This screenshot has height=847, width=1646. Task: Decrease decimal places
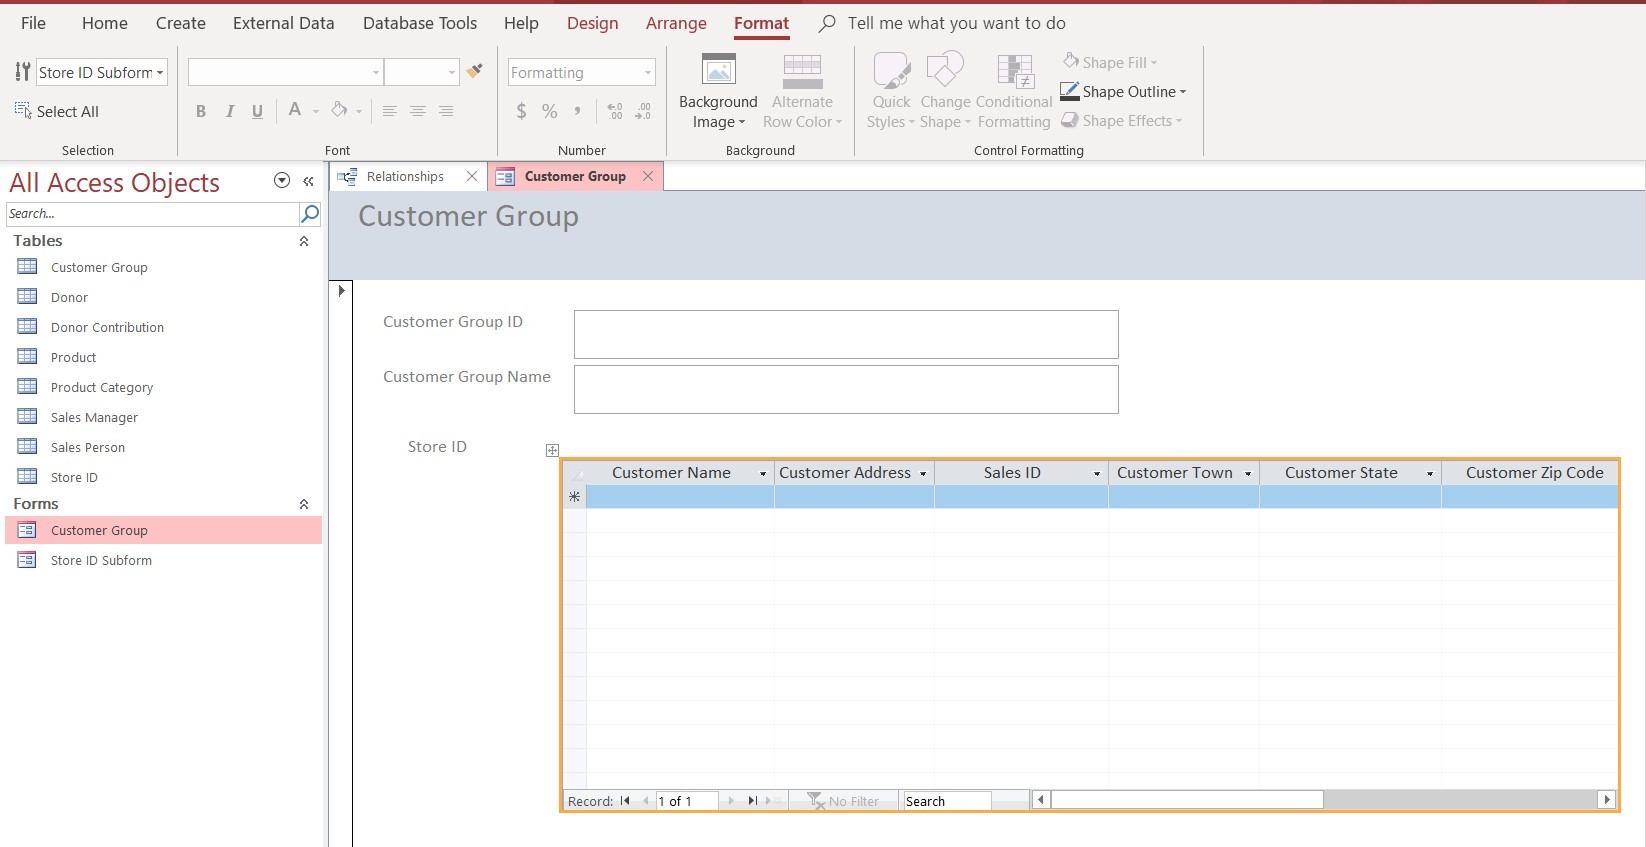point(643,111)
